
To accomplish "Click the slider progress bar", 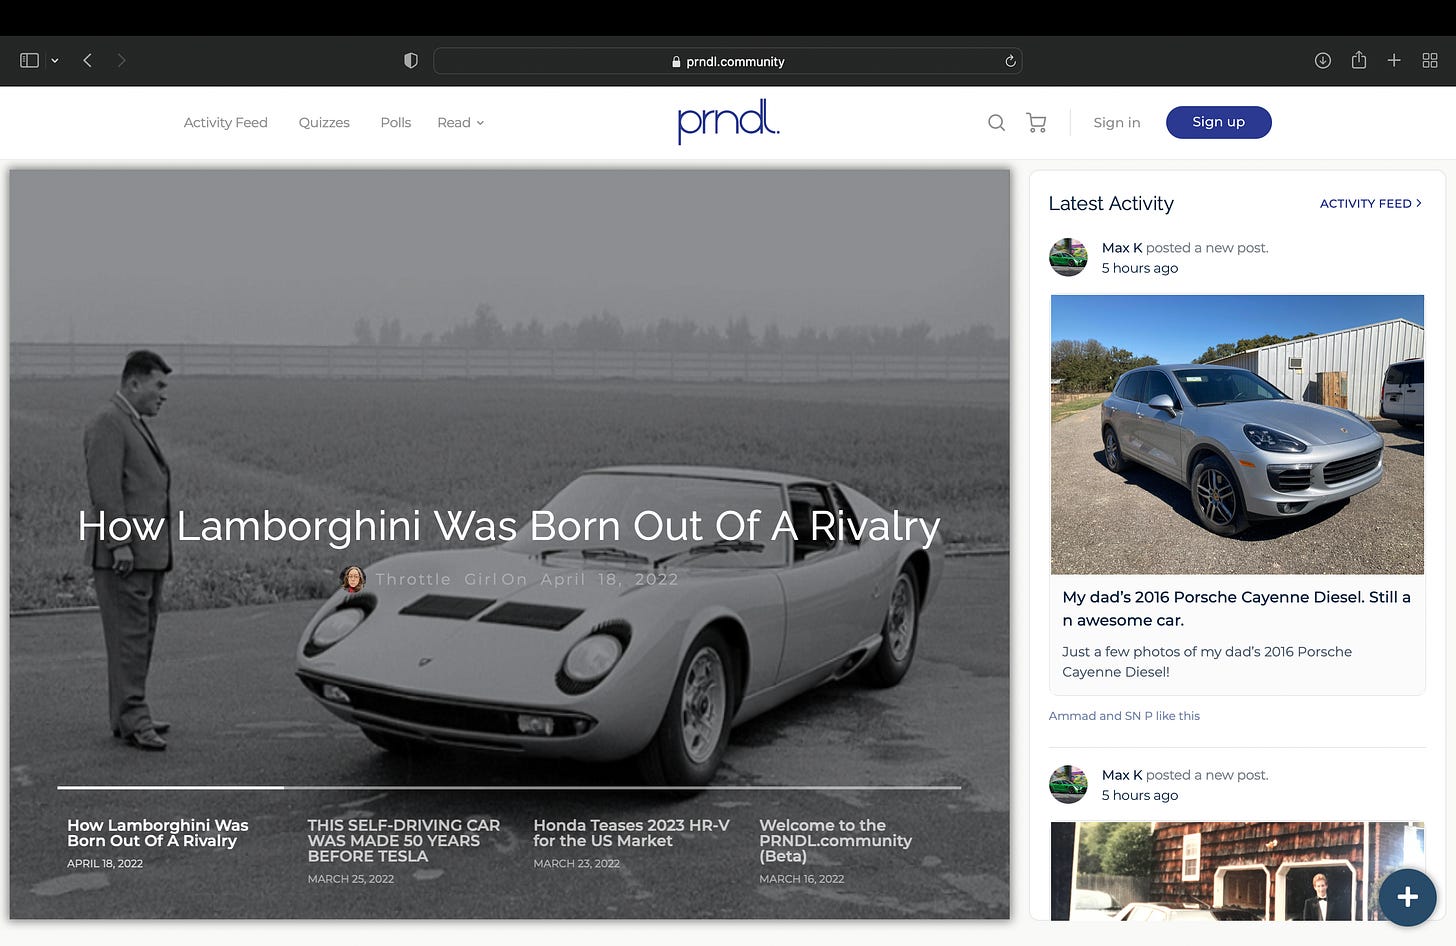I will (509, 788).
